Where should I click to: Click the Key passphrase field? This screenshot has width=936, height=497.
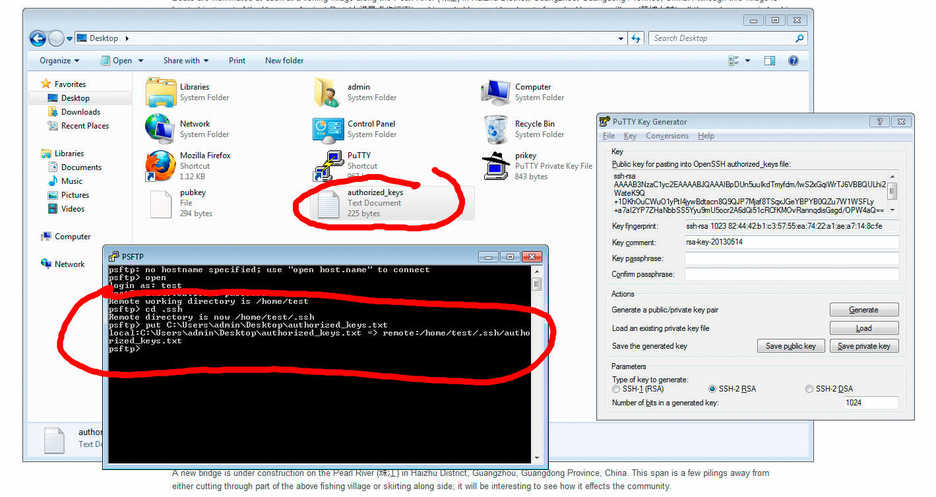pos(792,258)
